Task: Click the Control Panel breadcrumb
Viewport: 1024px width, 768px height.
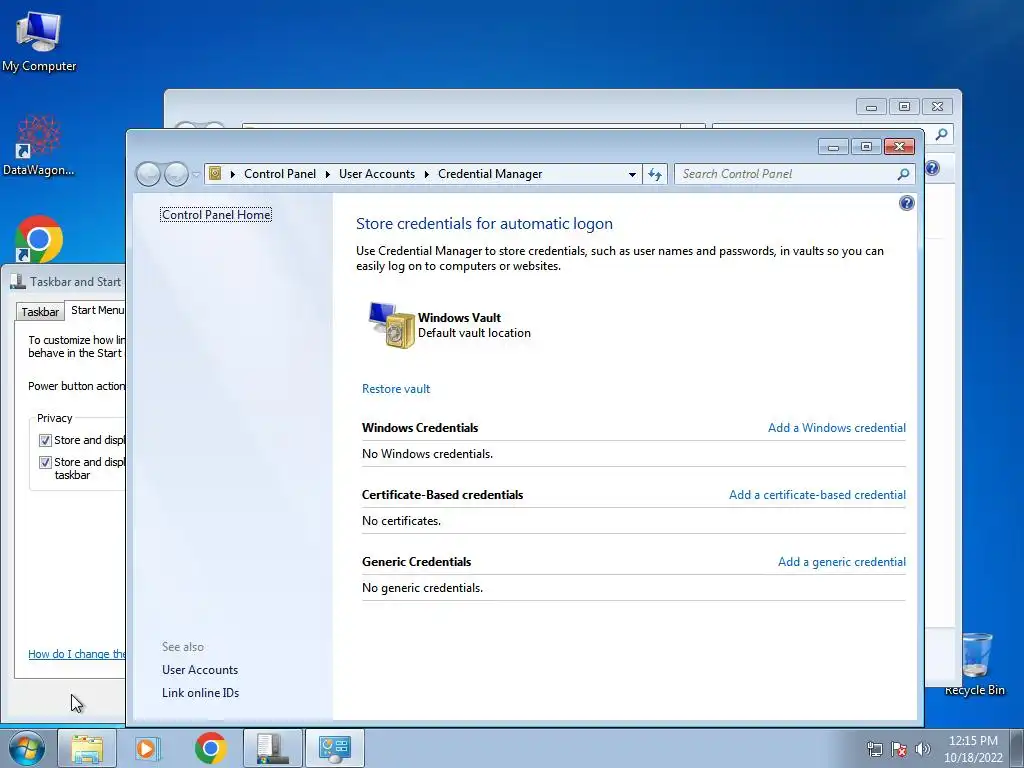Action: [280, 174]
